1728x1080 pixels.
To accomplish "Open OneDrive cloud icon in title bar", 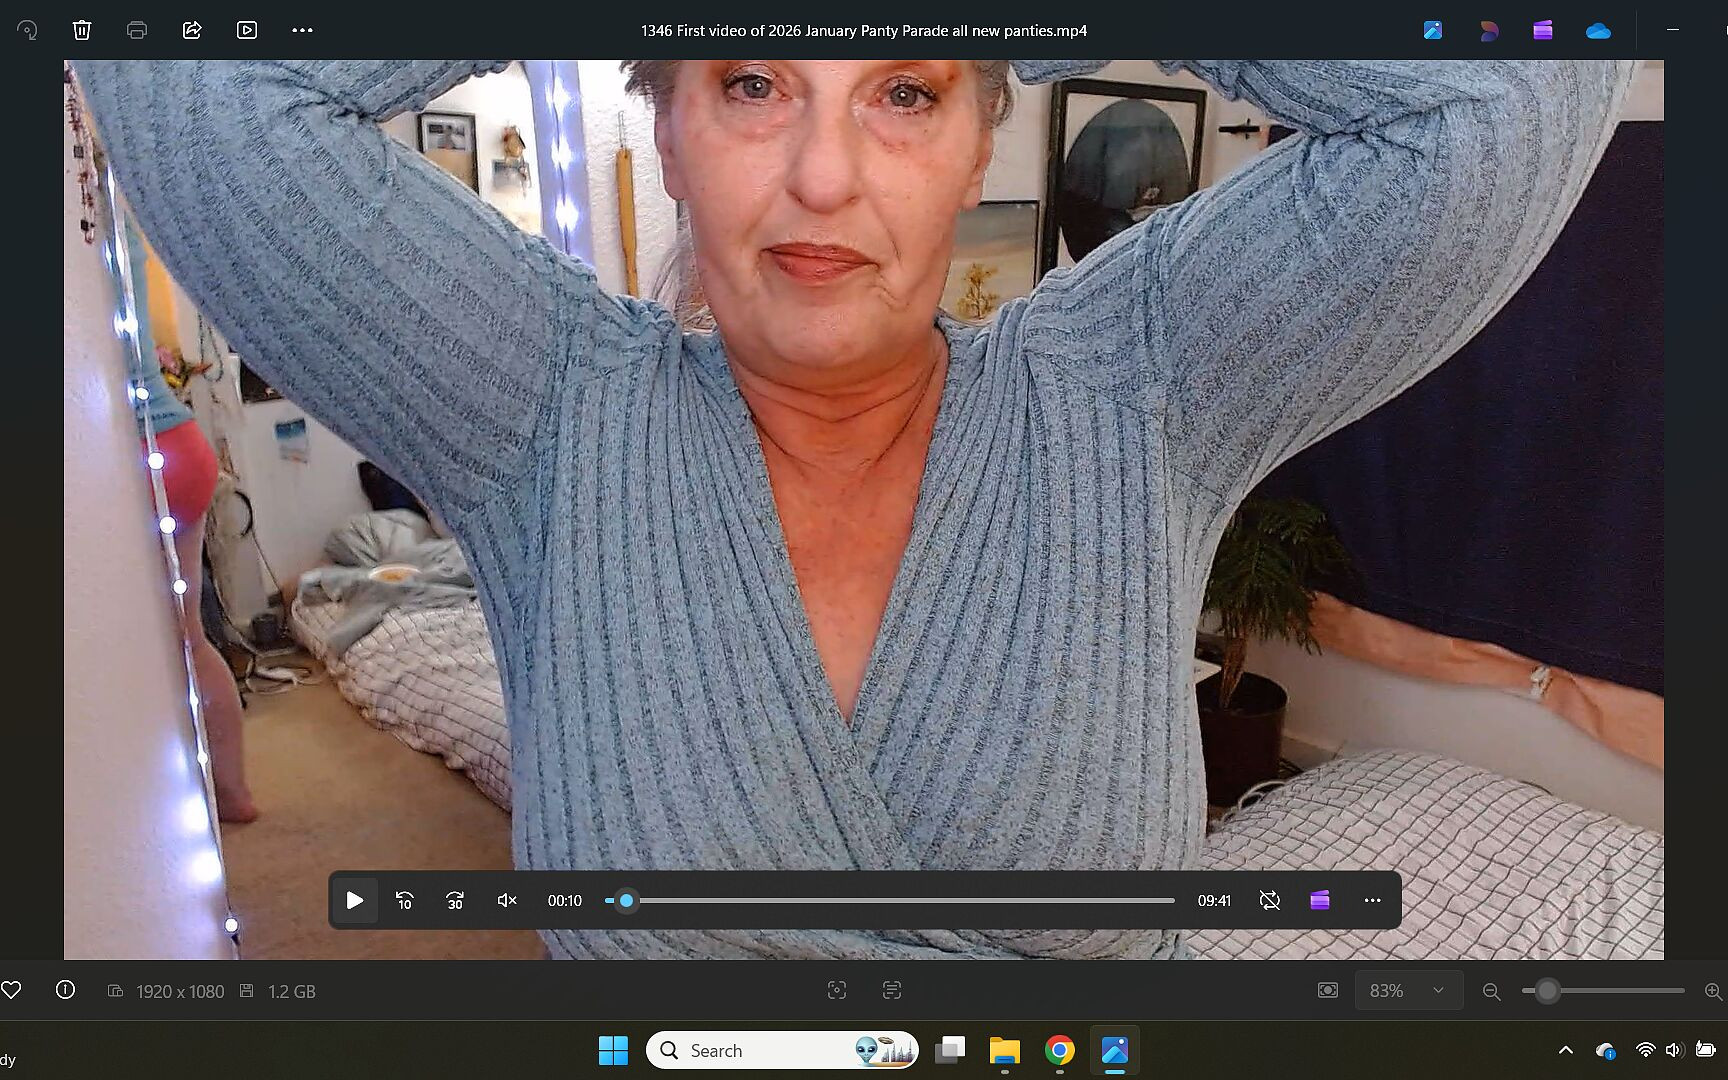I will pos(1598,30).
